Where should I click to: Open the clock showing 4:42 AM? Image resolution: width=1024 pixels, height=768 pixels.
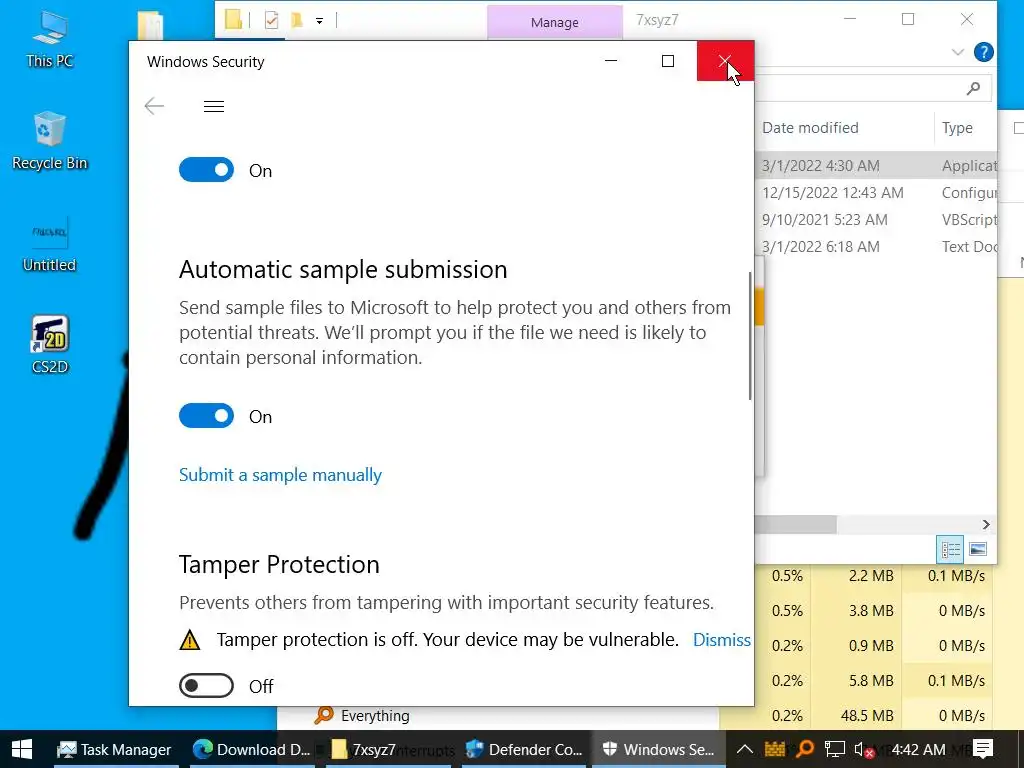click(x=918, y=749)
